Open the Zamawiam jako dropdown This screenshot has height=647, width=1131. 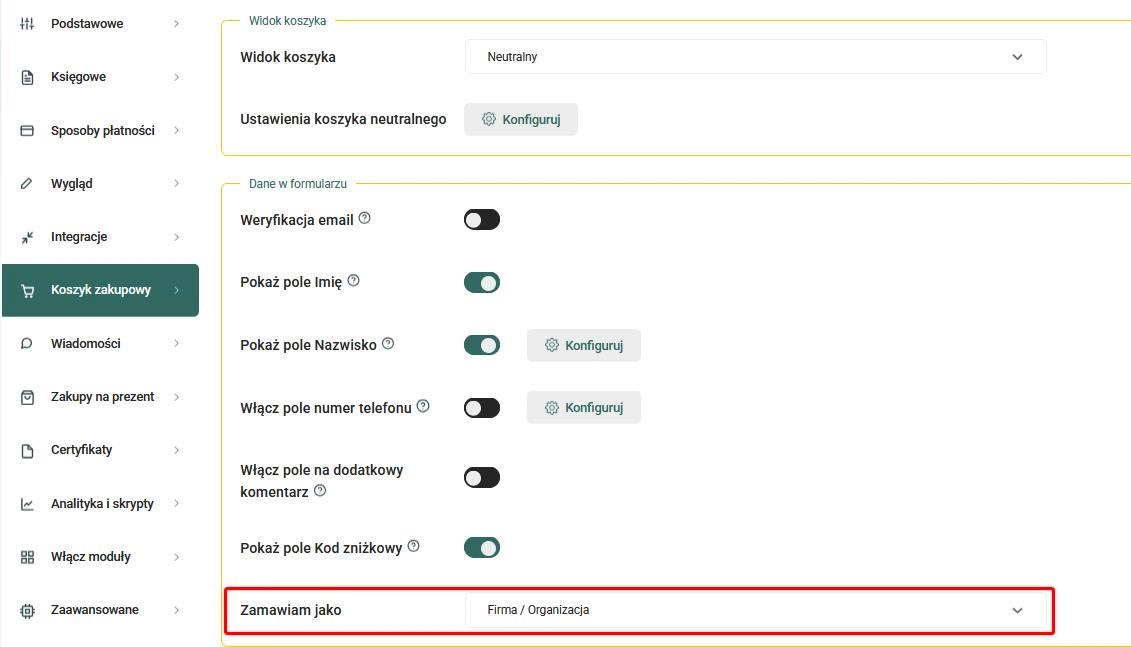(x=755, y=610)
